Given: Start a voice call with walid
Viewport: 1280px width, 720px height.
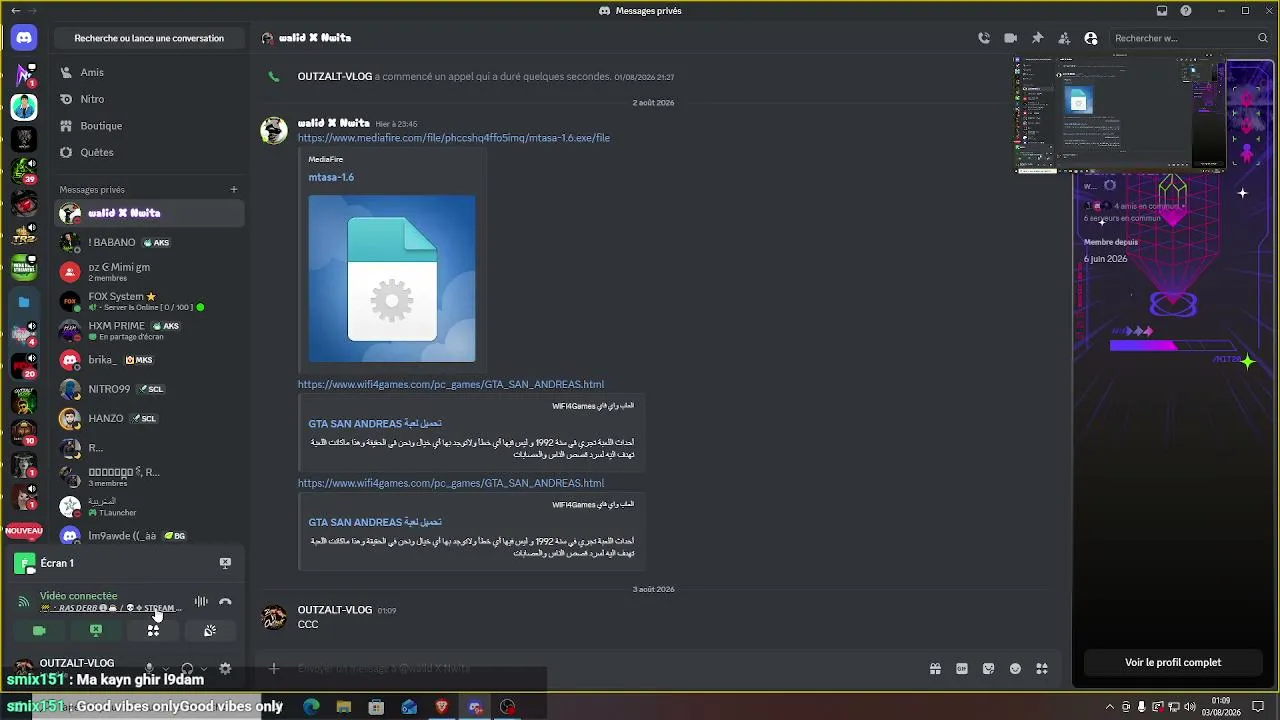Looking at the screenshot, I should coord(984,38).
